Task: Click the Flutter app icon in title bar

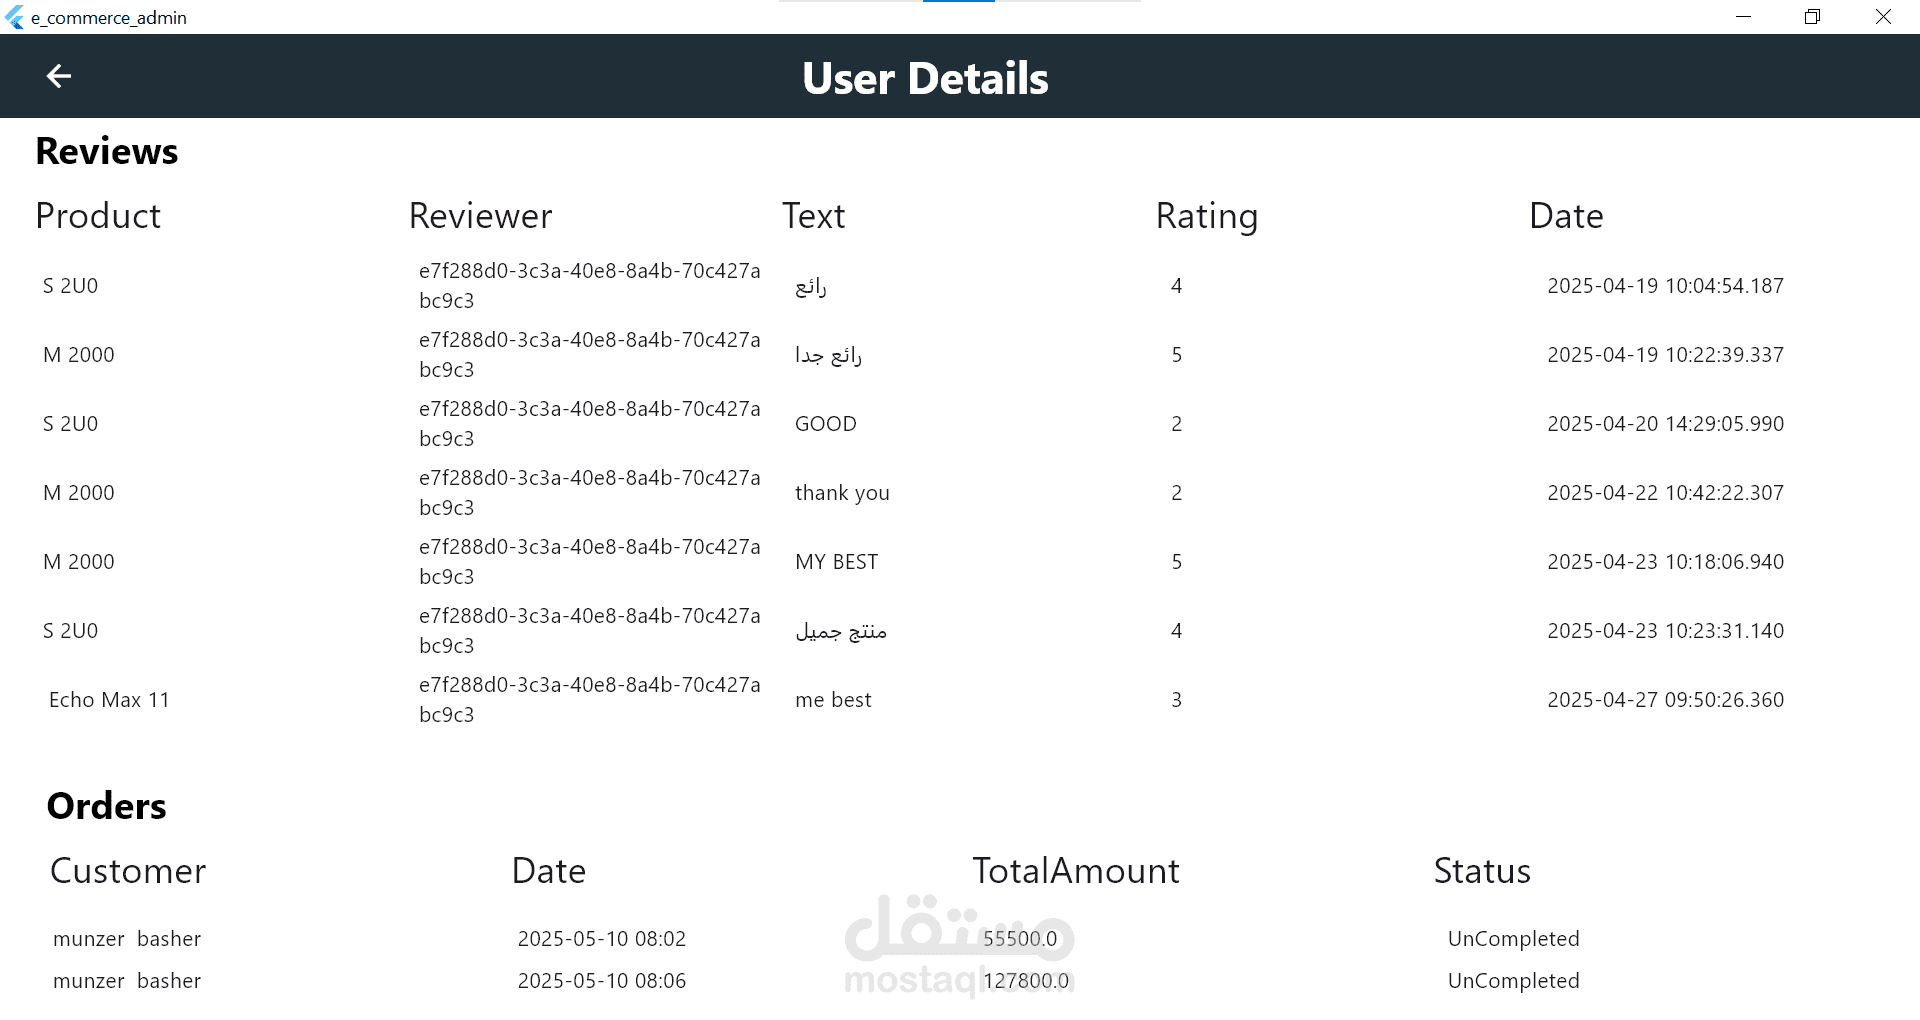Action: click(14, 17)
